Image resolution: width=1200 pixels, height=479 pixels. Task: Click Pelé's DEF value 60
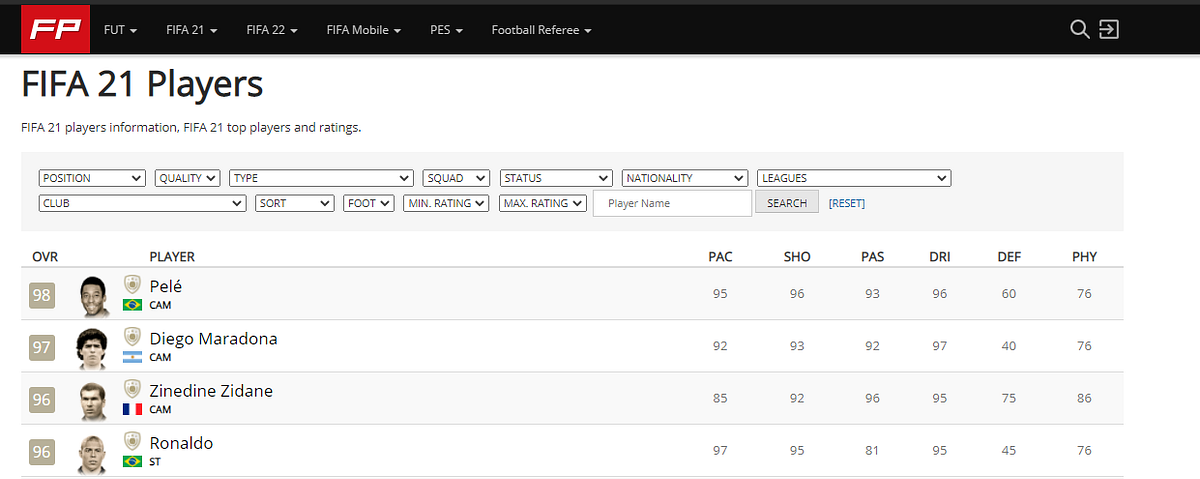point(1009,294)
